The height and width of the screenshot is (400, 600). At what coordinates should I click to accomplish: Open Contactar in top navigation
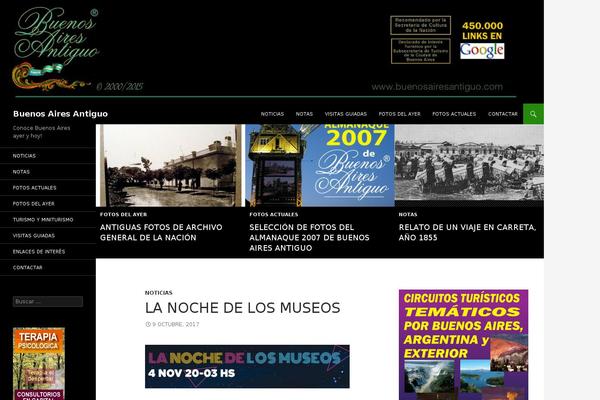point(502,114)
